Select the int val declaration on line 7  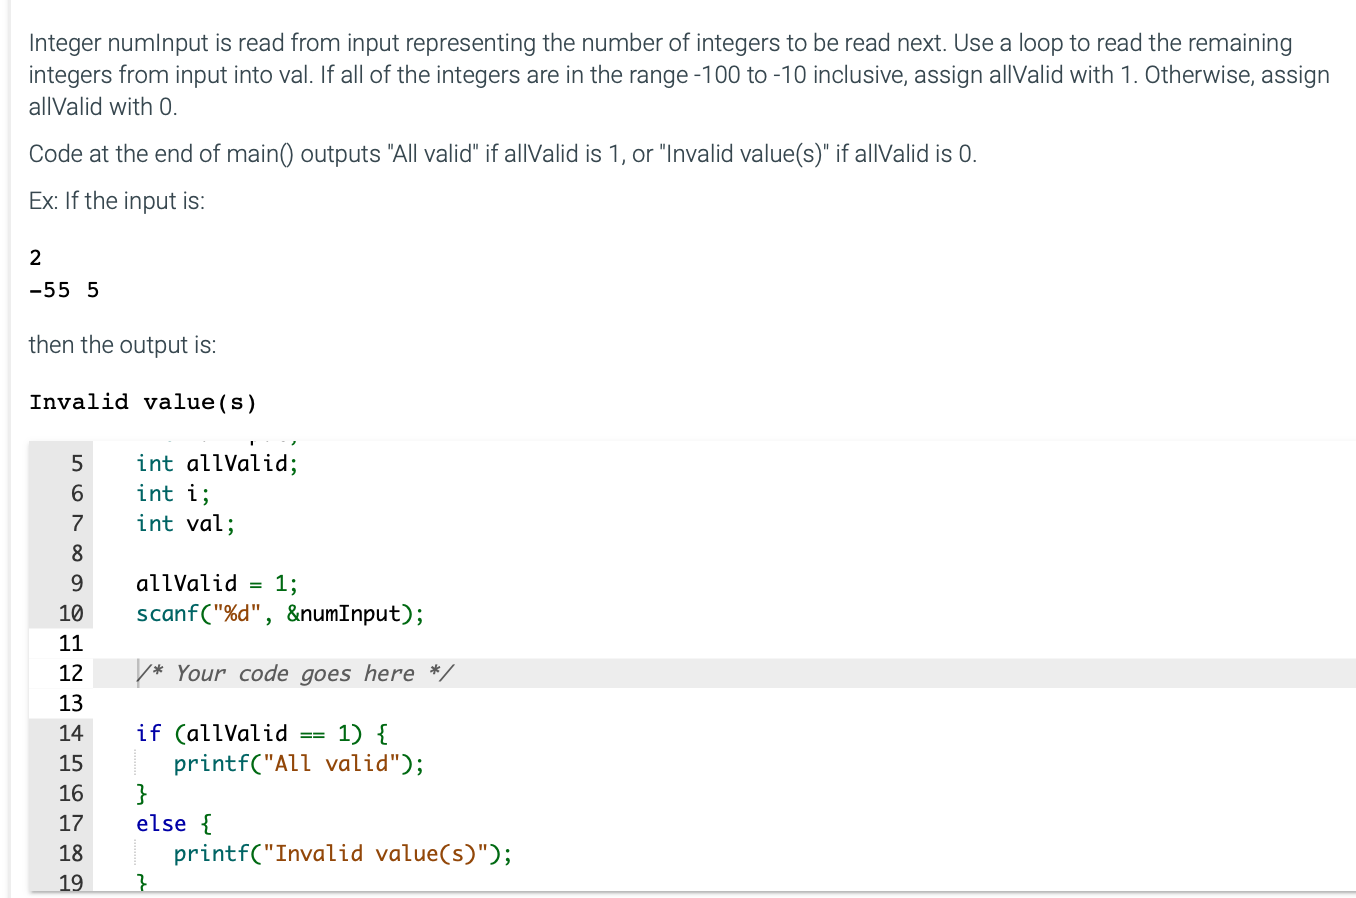pyautogui.click(x=185, y=523)
